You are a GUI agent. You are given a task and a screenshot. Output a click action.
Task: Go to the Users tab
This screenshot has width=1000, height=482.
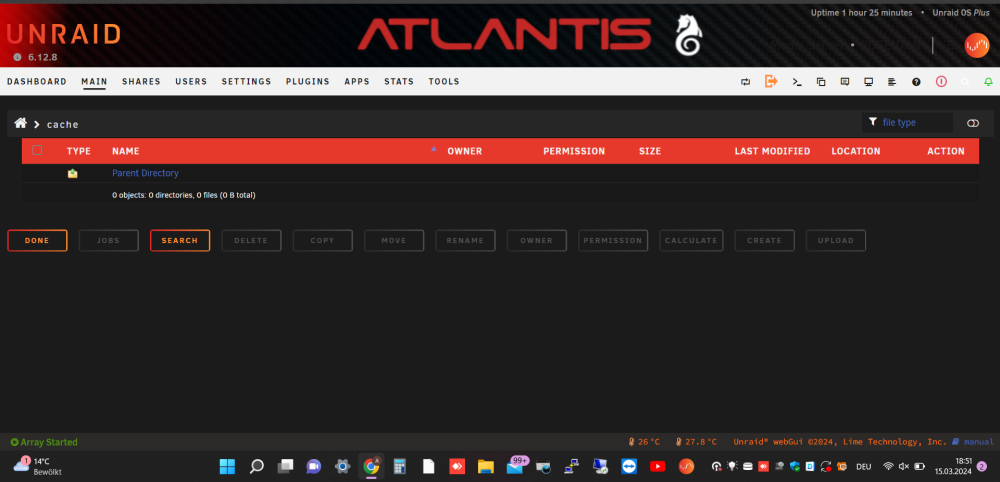[191, 82]
